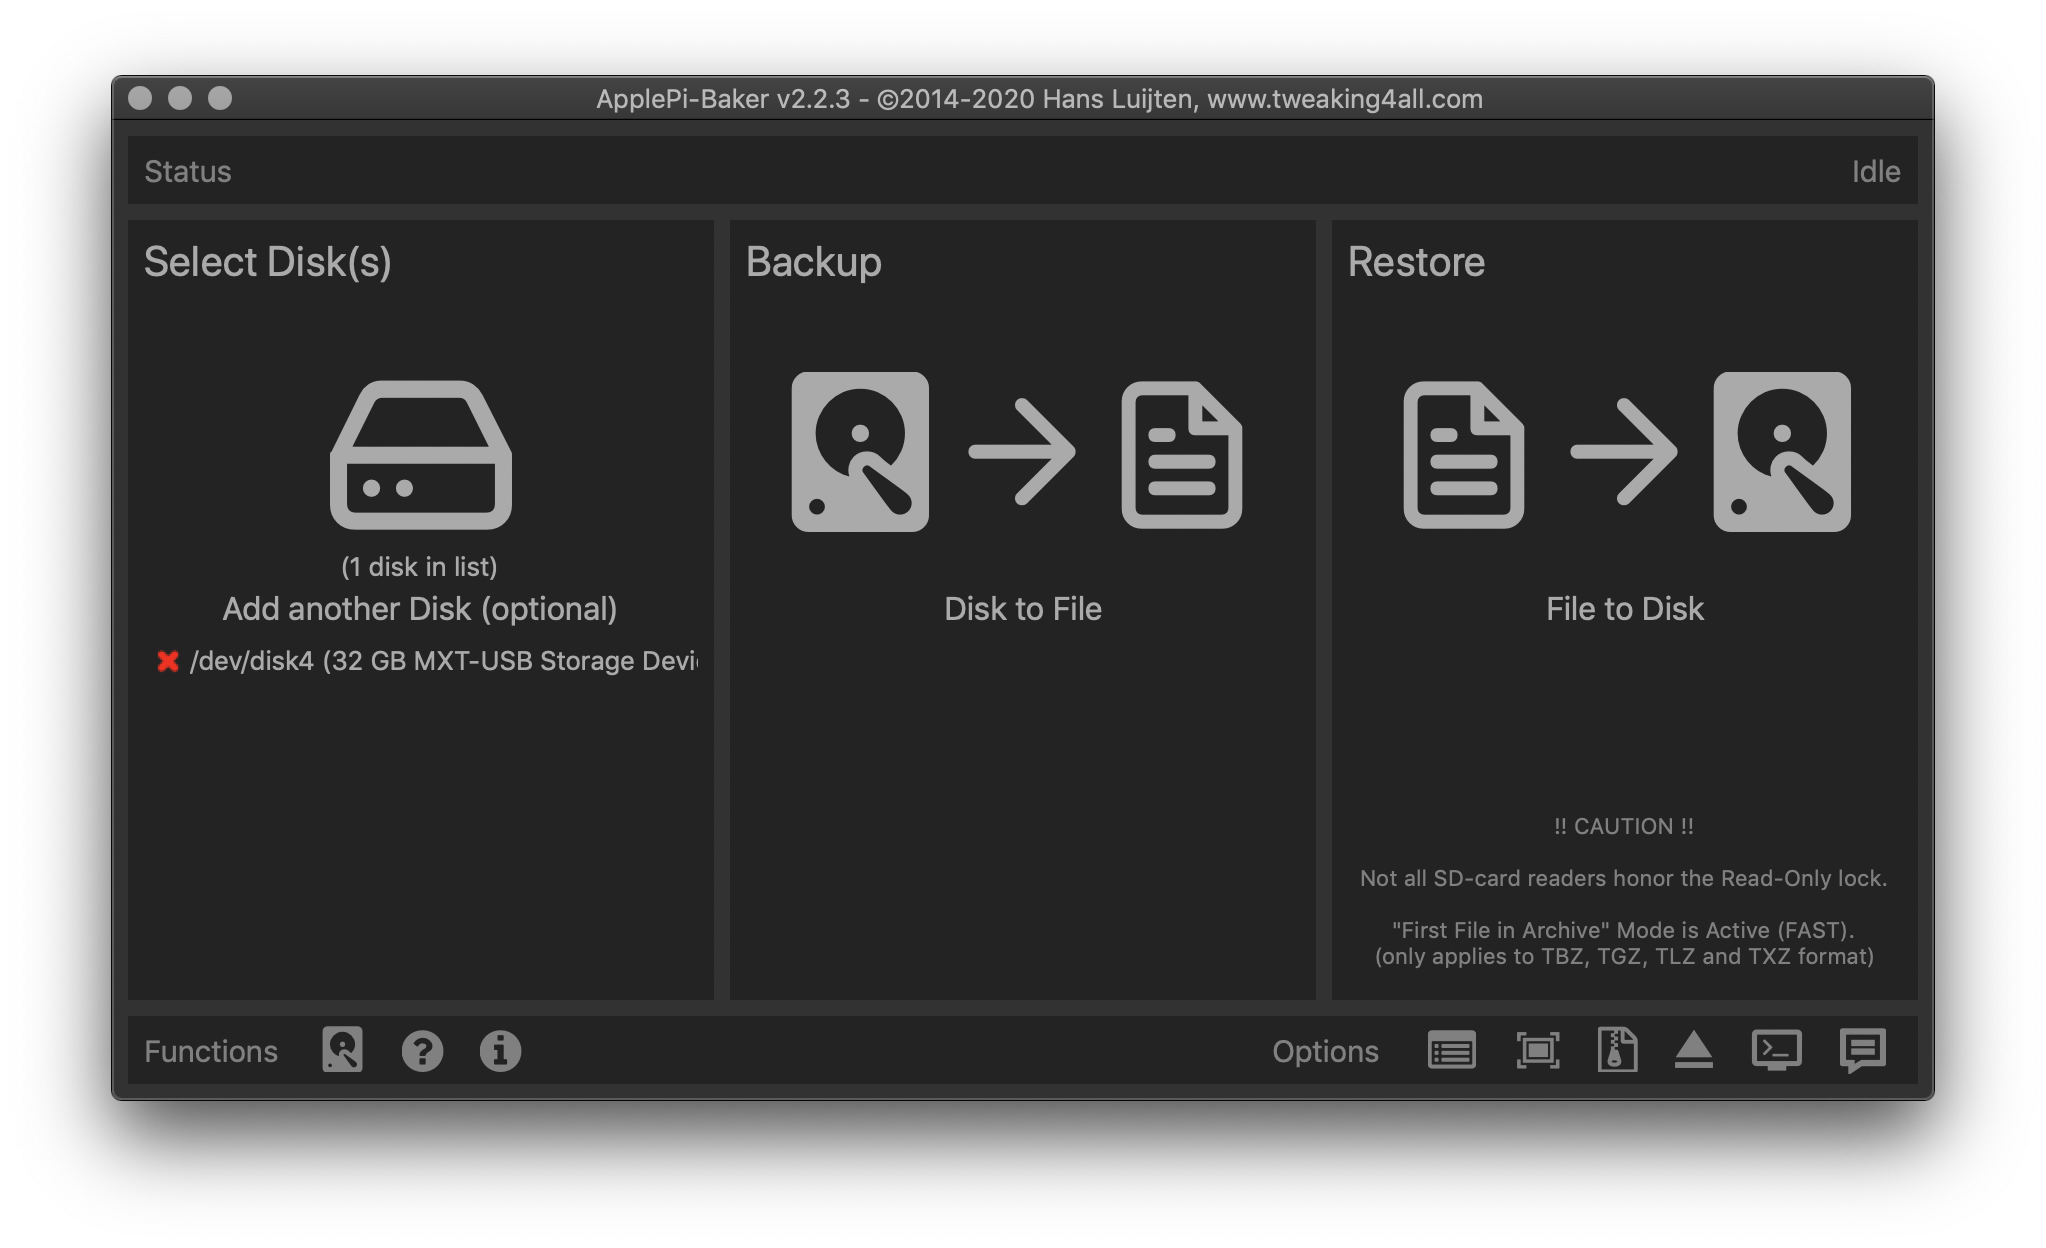The height and width of the screenshot is (1248, 2046).
Task: Click the Restore arrow icon
Action: (1624, 452)
